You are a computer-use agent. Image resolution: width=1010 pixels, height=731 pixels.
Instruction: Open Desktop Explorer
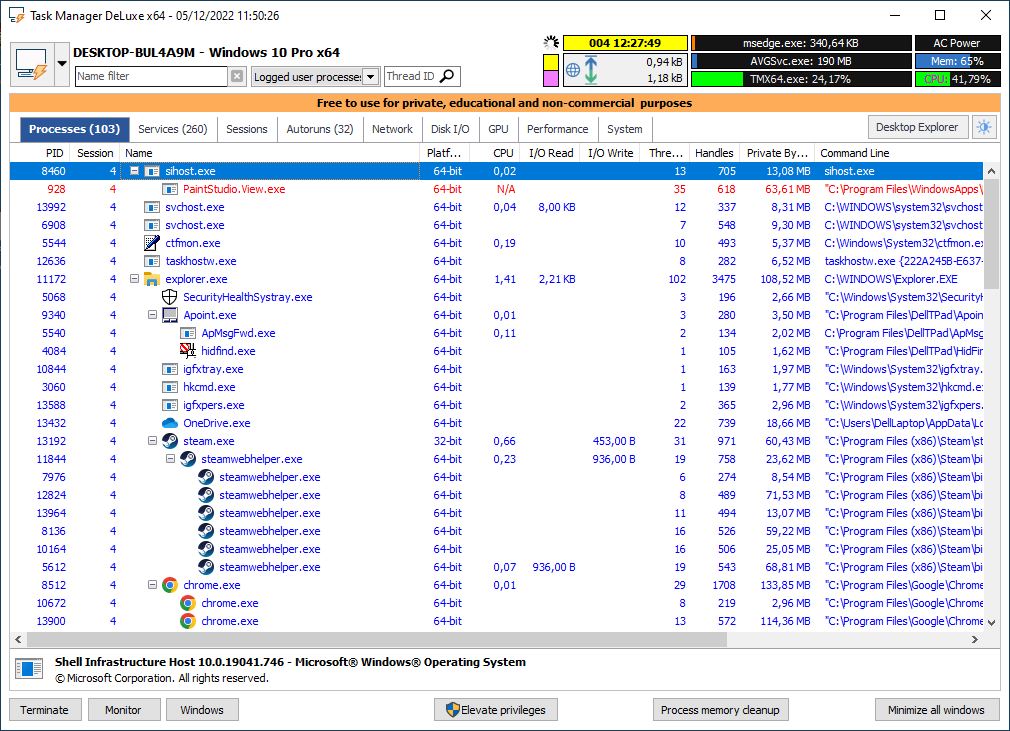pyautogui.click(x=917, y=128)
